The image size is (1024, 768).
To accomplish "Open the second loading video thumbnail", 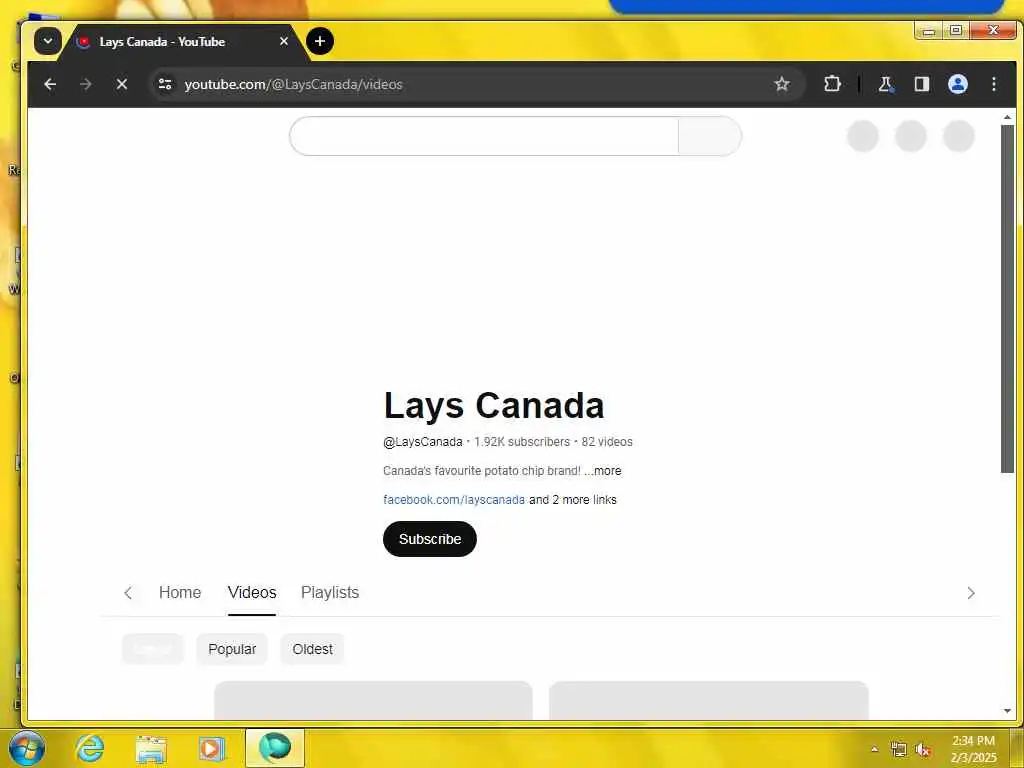I will point(709,700).
